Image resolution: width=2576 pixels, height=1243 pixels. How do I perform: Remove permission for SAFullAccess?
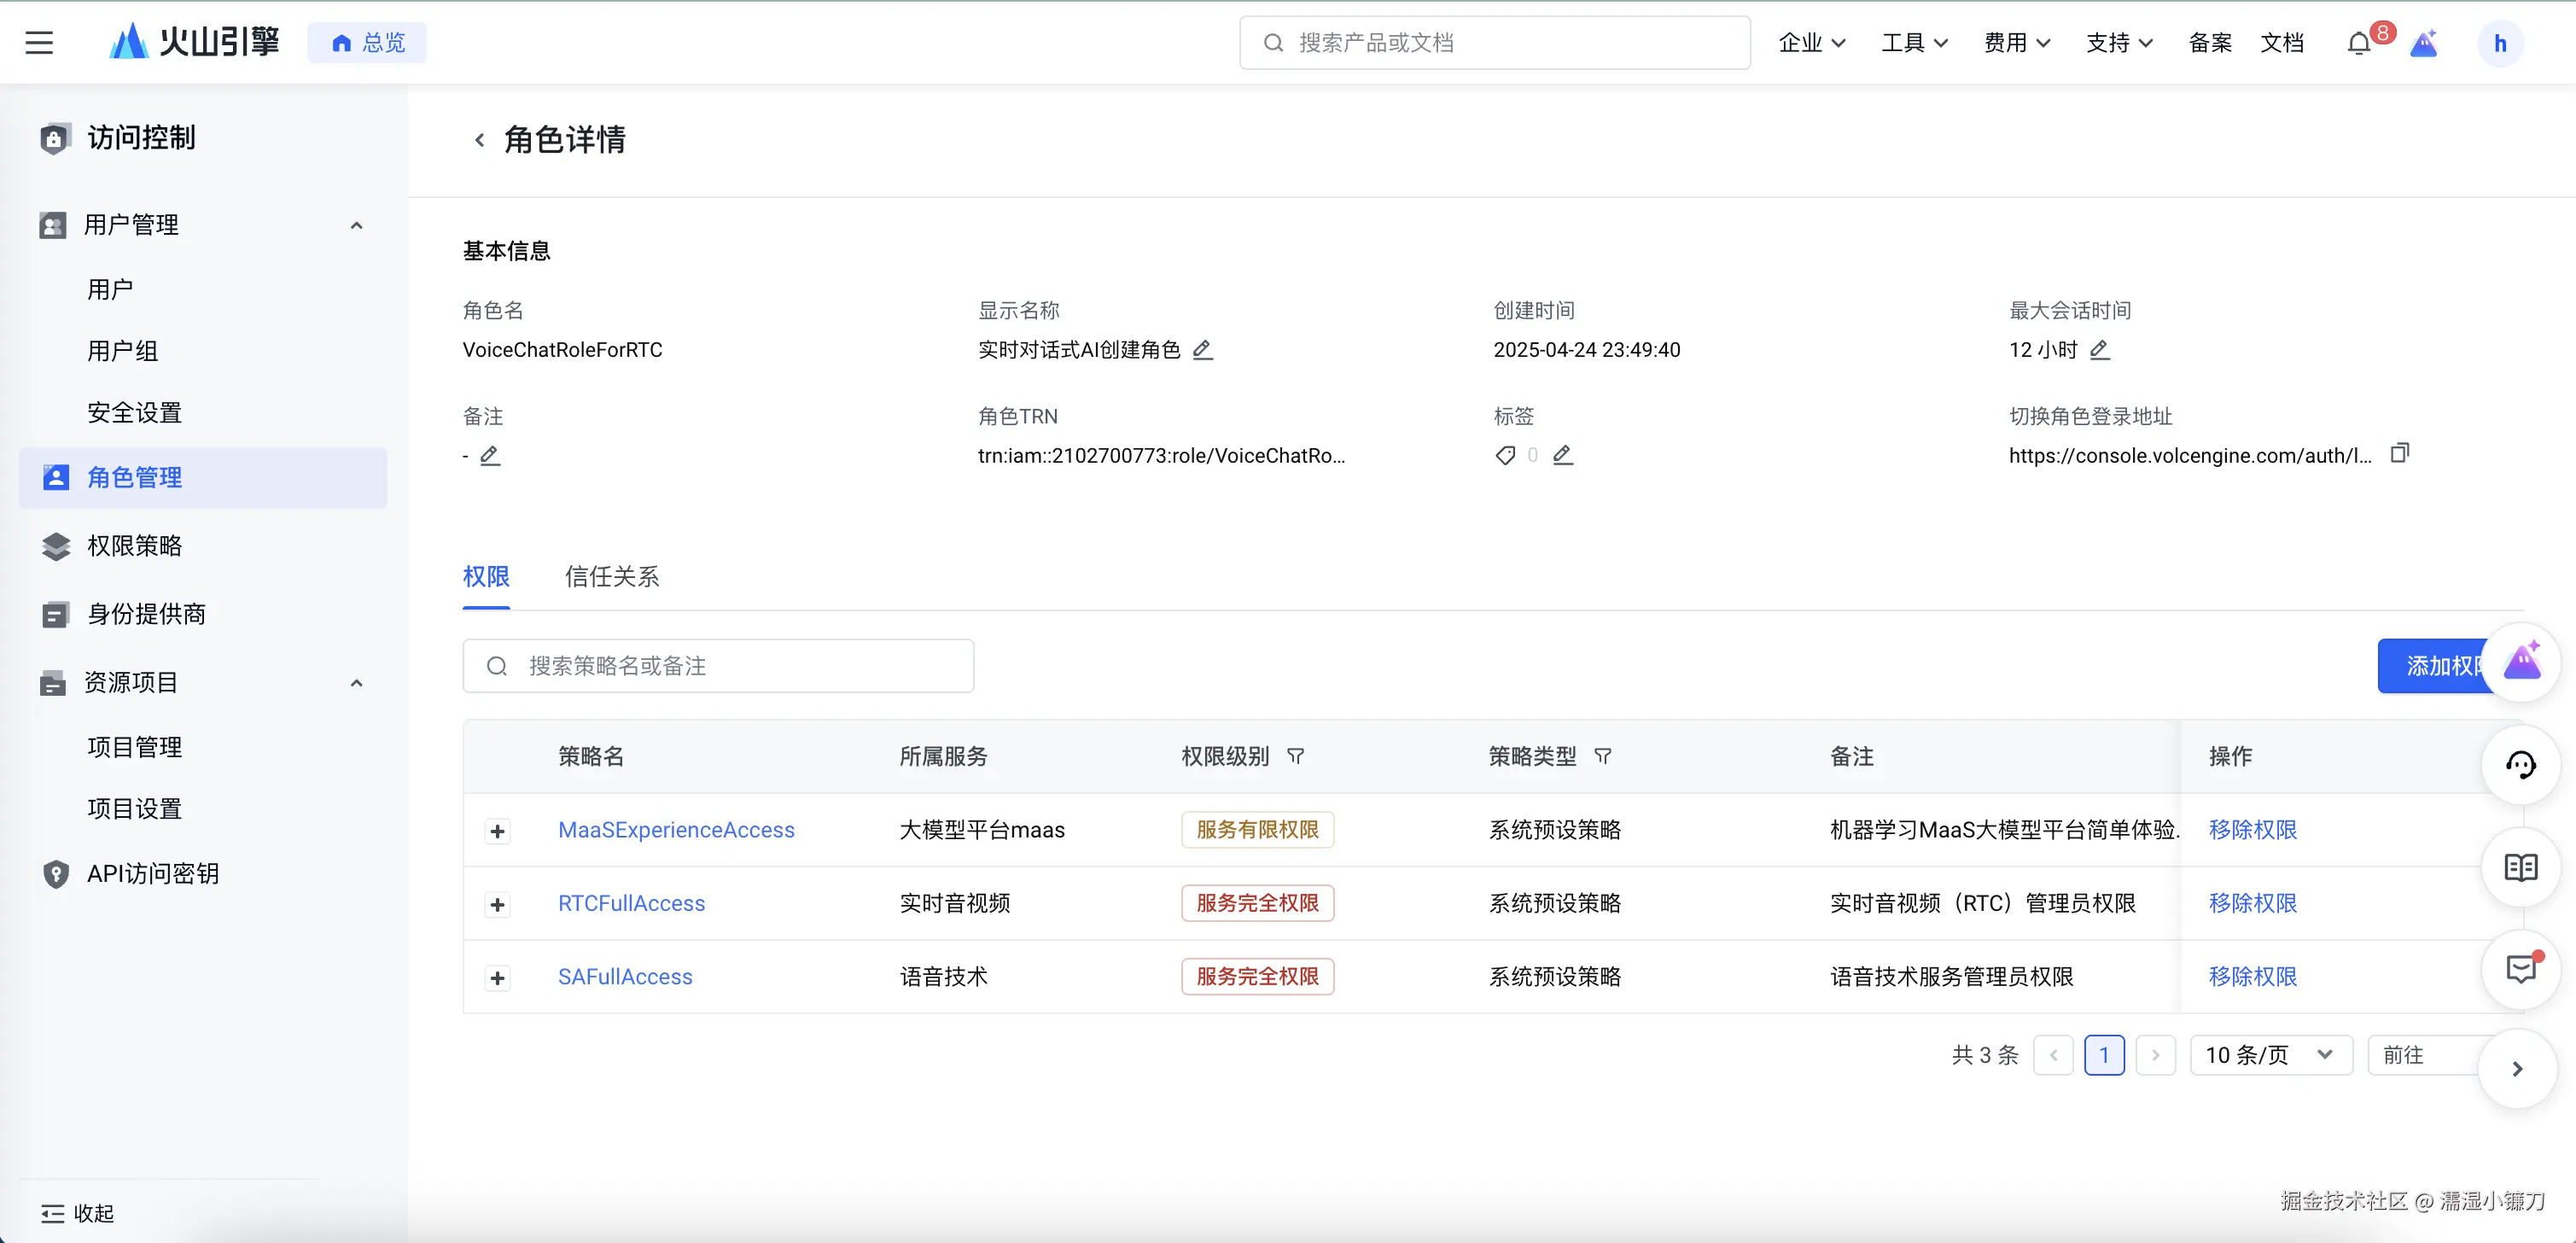tap(2252, 977)
